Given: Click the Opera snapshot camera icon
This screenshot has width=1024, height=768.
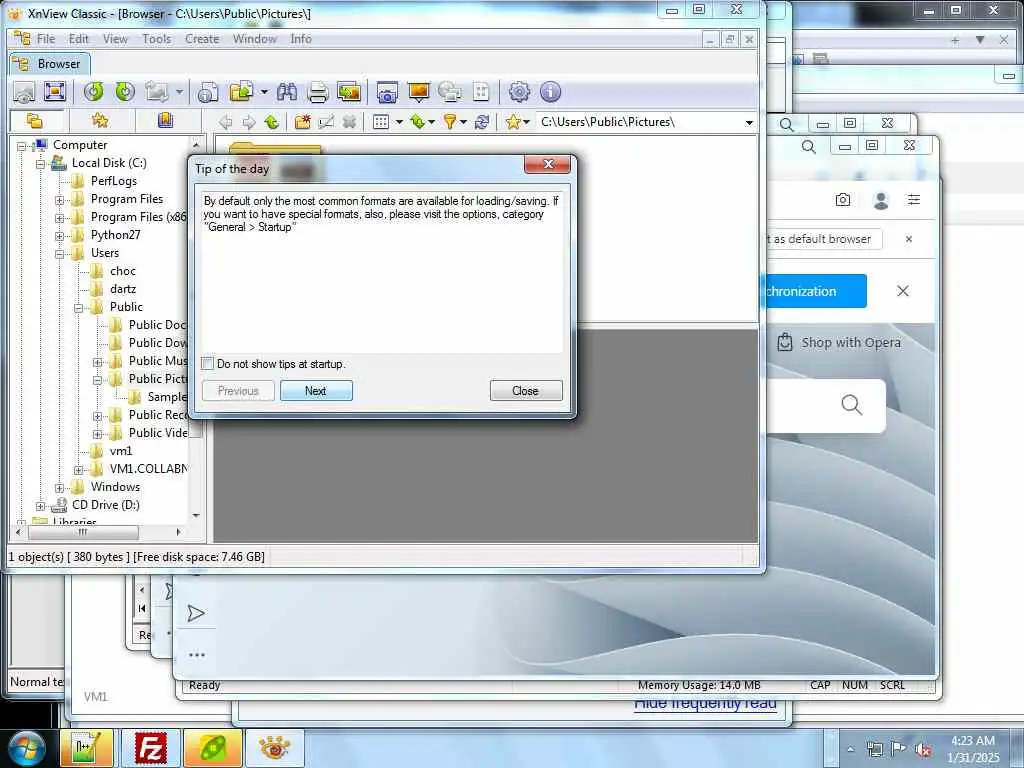Looking at the screenshot, I should pos(843,200).
